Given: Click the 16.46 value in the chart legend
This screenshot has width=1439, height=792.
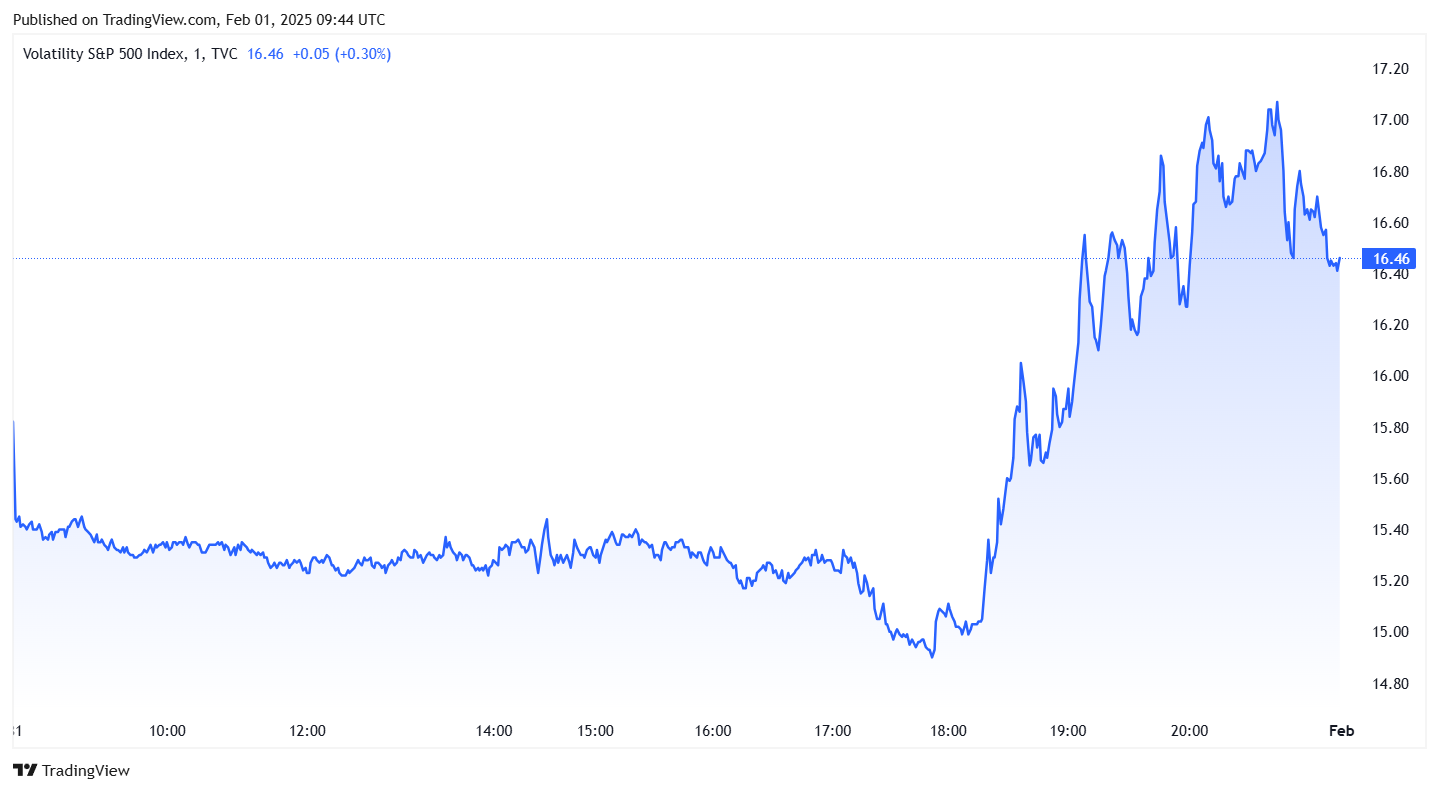Looking at the screenshot, I should [265, 54].
